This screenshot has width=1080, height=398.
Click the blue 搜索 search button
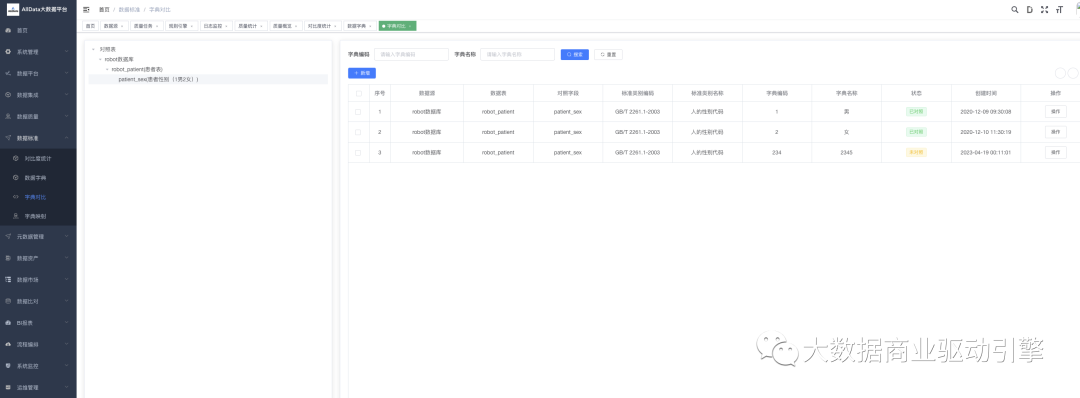574,54
